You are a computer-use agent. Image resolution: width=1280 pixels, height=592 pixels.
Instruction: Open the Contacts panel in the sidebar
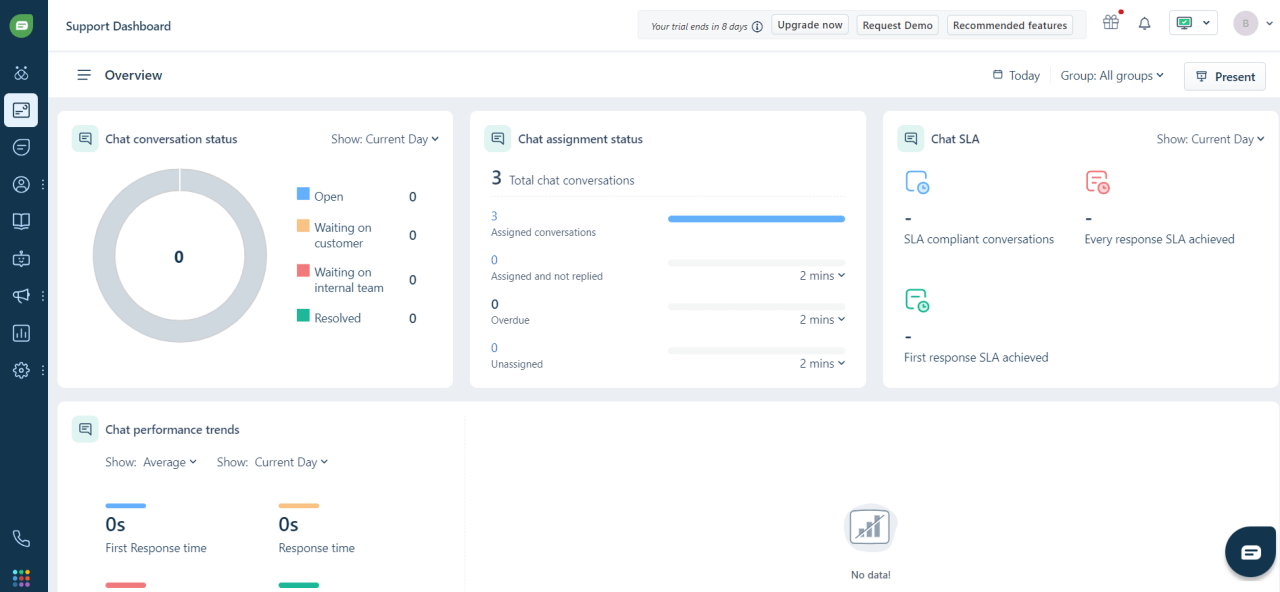click(x=22, y=184)
